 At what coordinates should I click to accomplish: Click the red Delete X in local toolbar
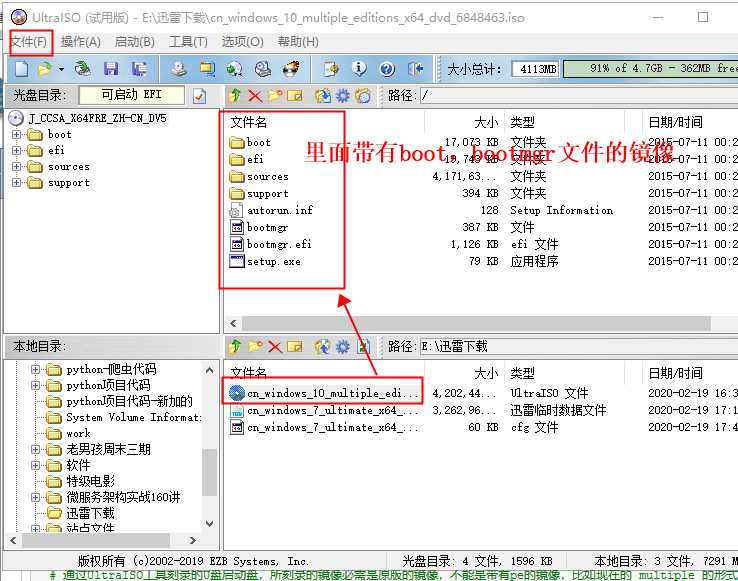(275, 347)
